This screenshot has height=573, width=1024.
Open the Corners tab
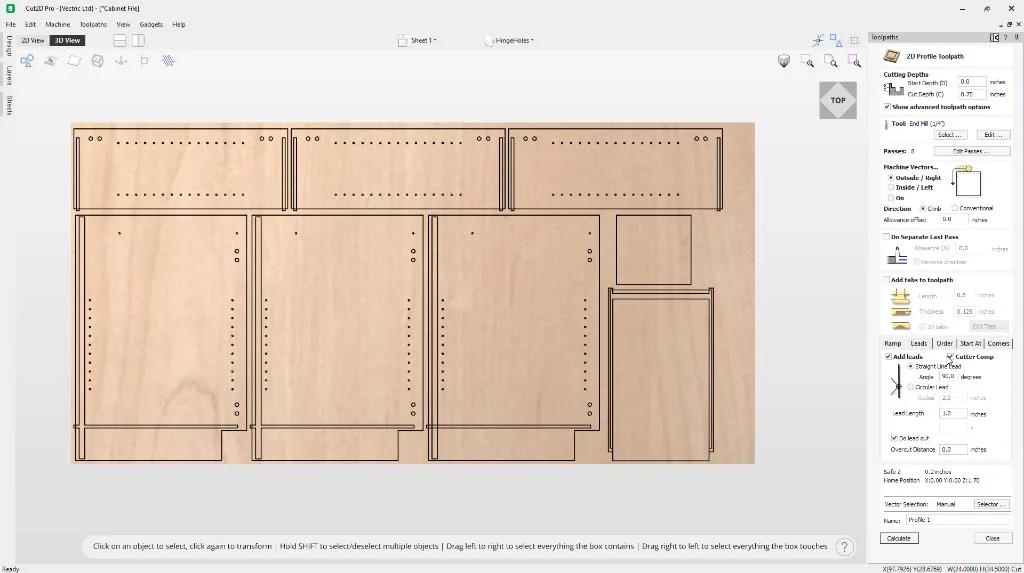coord(999,344)
